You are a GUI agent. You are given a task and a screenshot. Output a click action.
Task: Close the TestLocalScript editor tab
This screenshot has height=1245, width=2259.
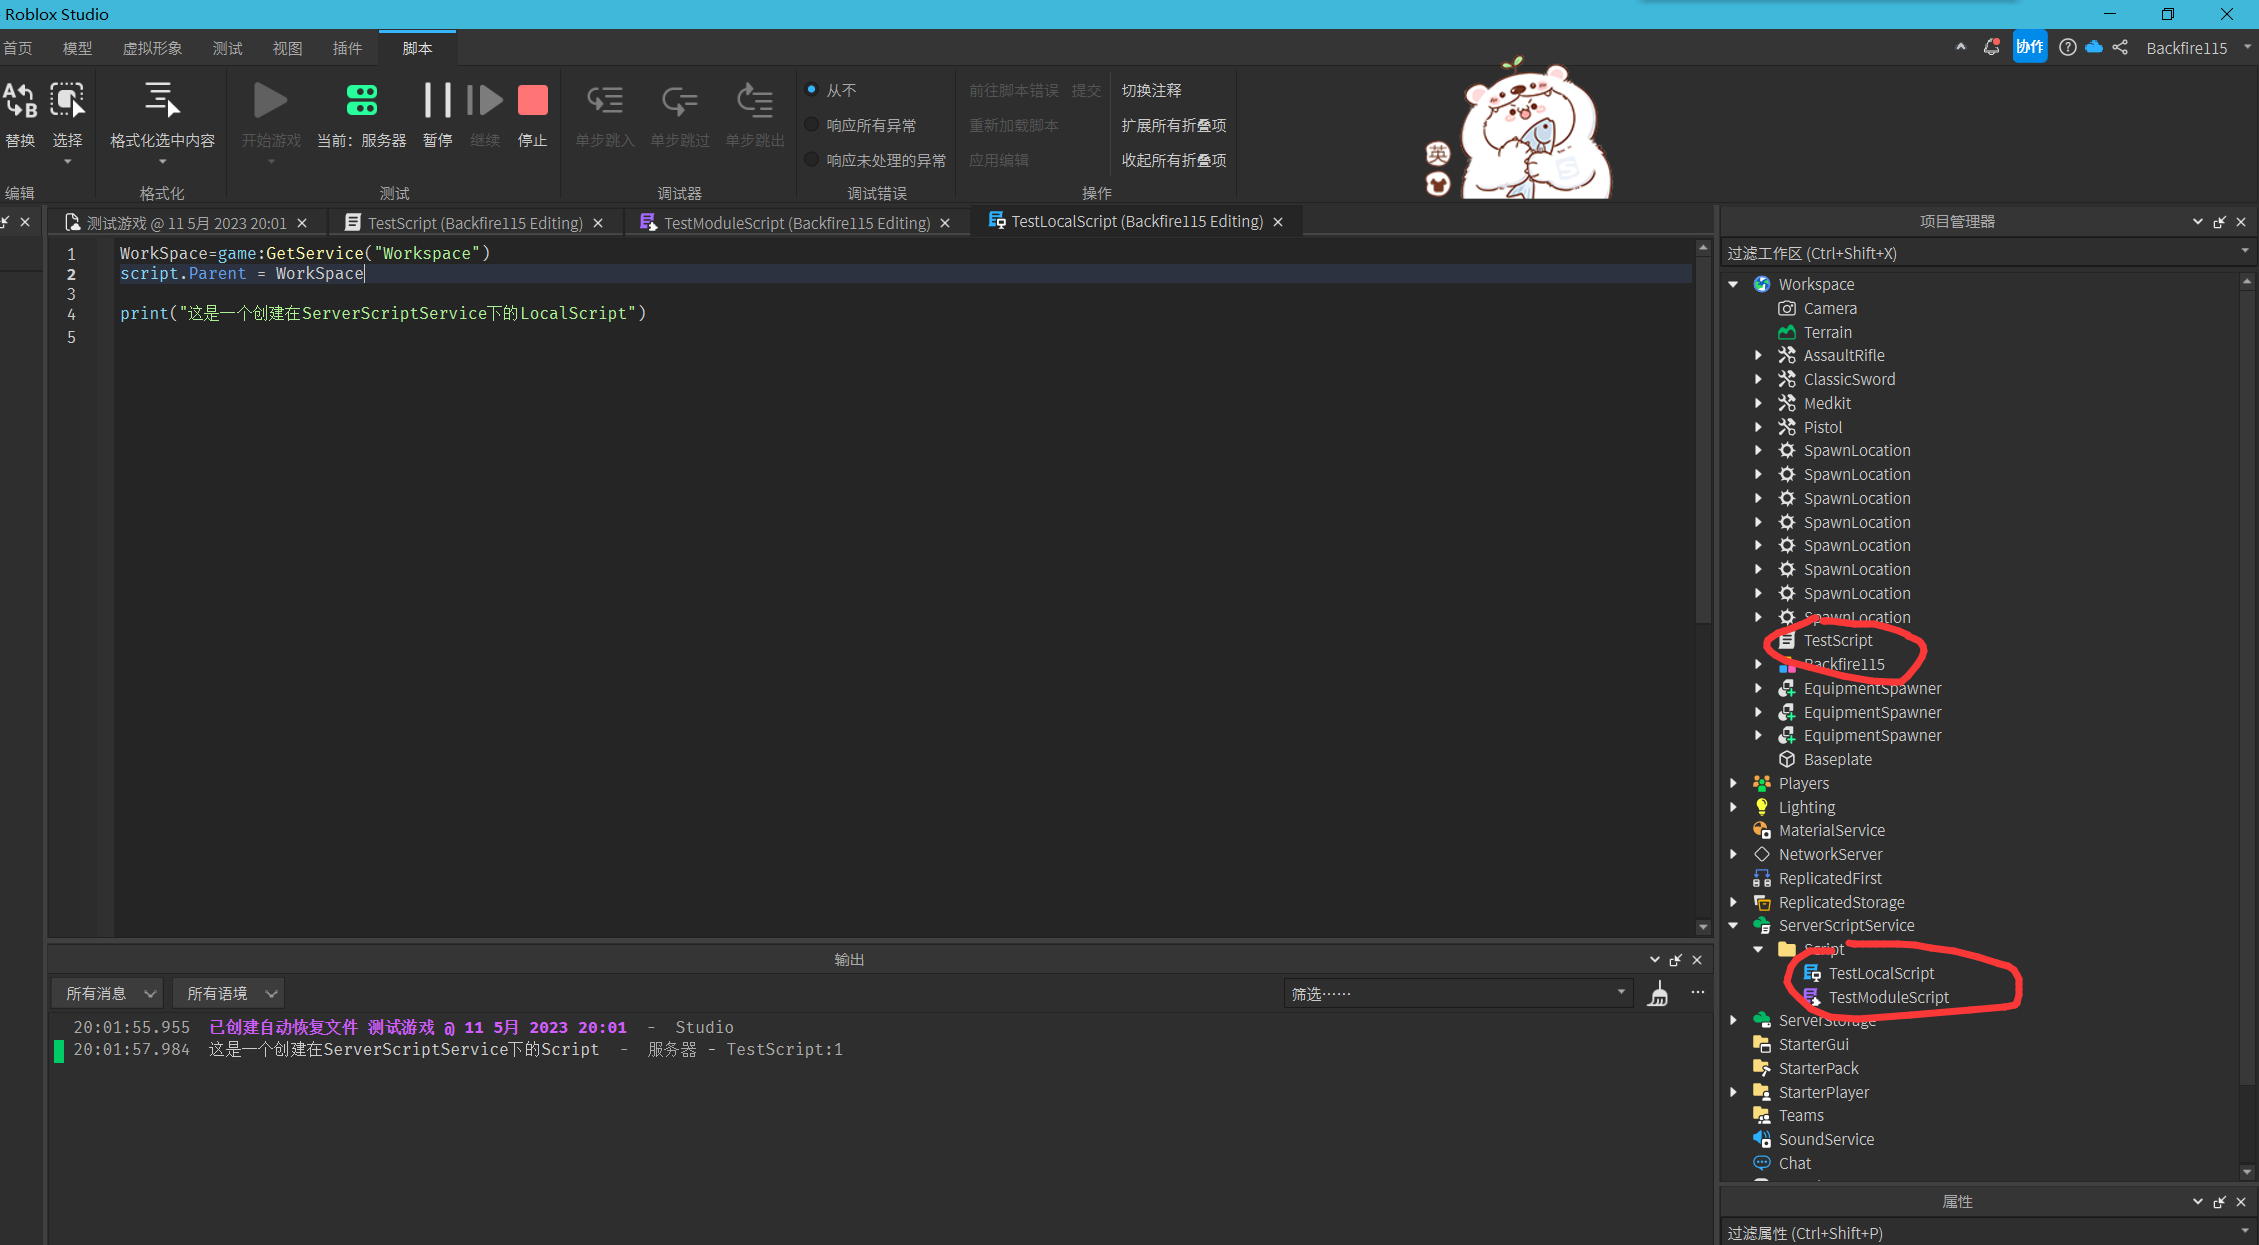pos(1278,222)
